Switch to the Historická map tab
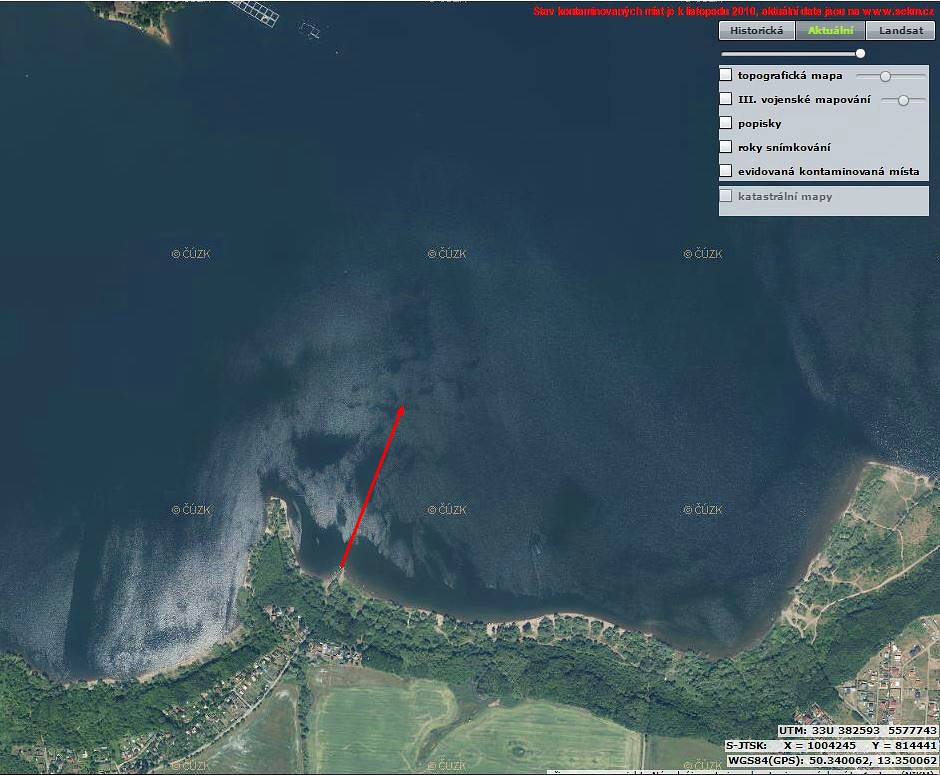 point(756,31)
